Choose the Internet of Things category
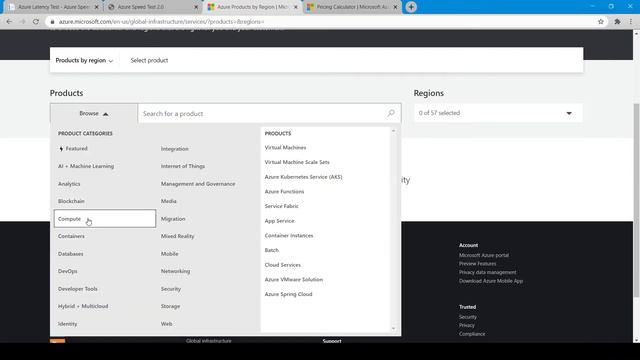 [x=183, y=166]
